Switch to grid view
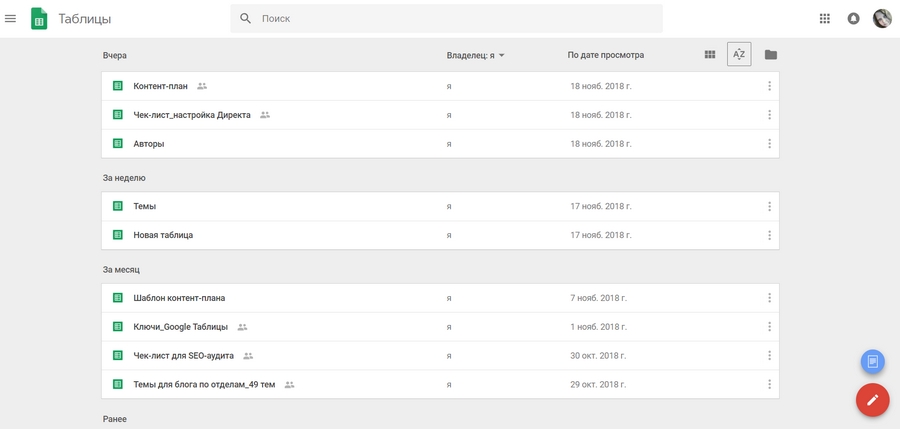This screenshot has width=900, height=429. pyautogui.click(x=710, y=55)
